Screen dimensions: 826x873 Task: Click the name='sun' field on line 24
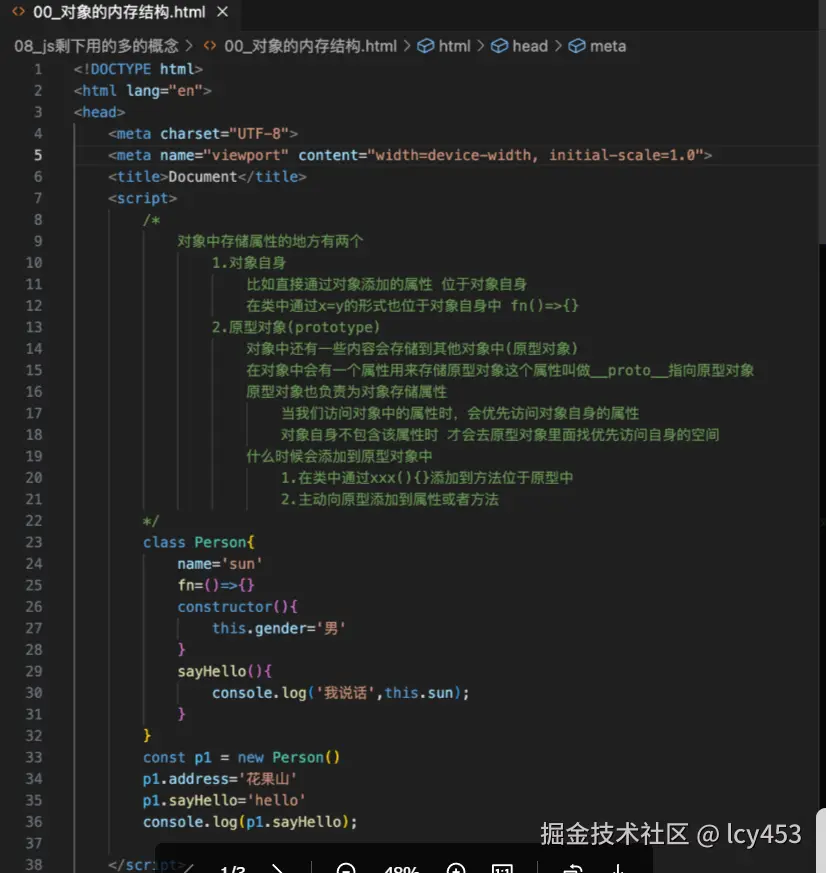click(x=220, y=564)
